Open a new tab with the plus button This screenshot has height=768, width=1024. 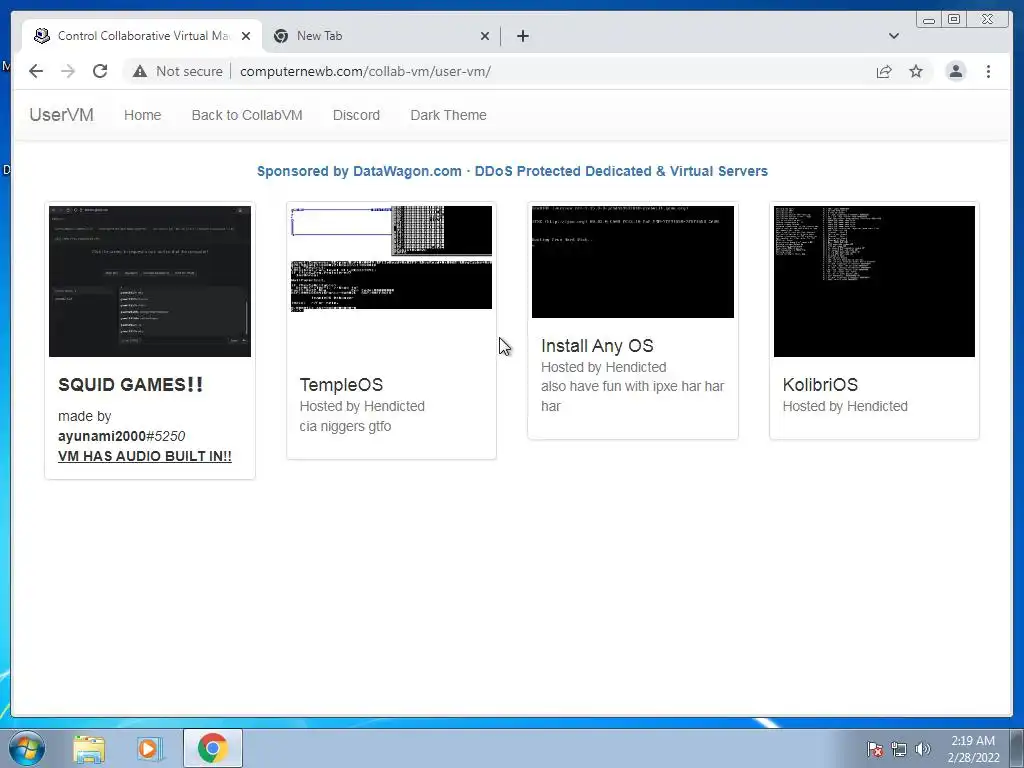point(522,36)
